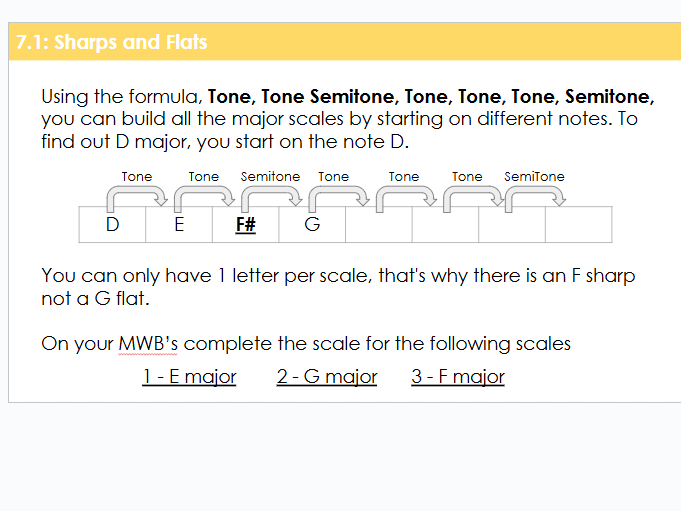Open the '1 - E major' link
This screenshot has width=681, height=511.
(x=189, y=377)
